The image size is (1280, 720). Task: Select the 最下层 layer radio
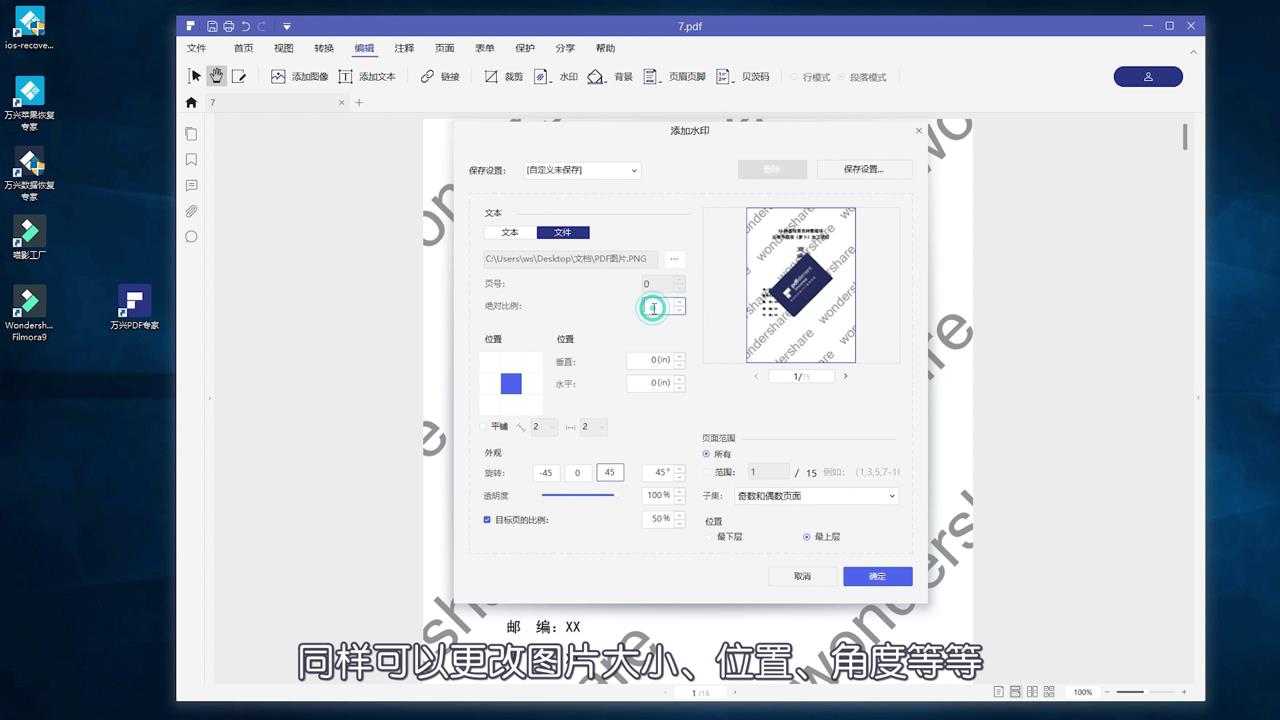pyautogui.click(x=709, y=537)
